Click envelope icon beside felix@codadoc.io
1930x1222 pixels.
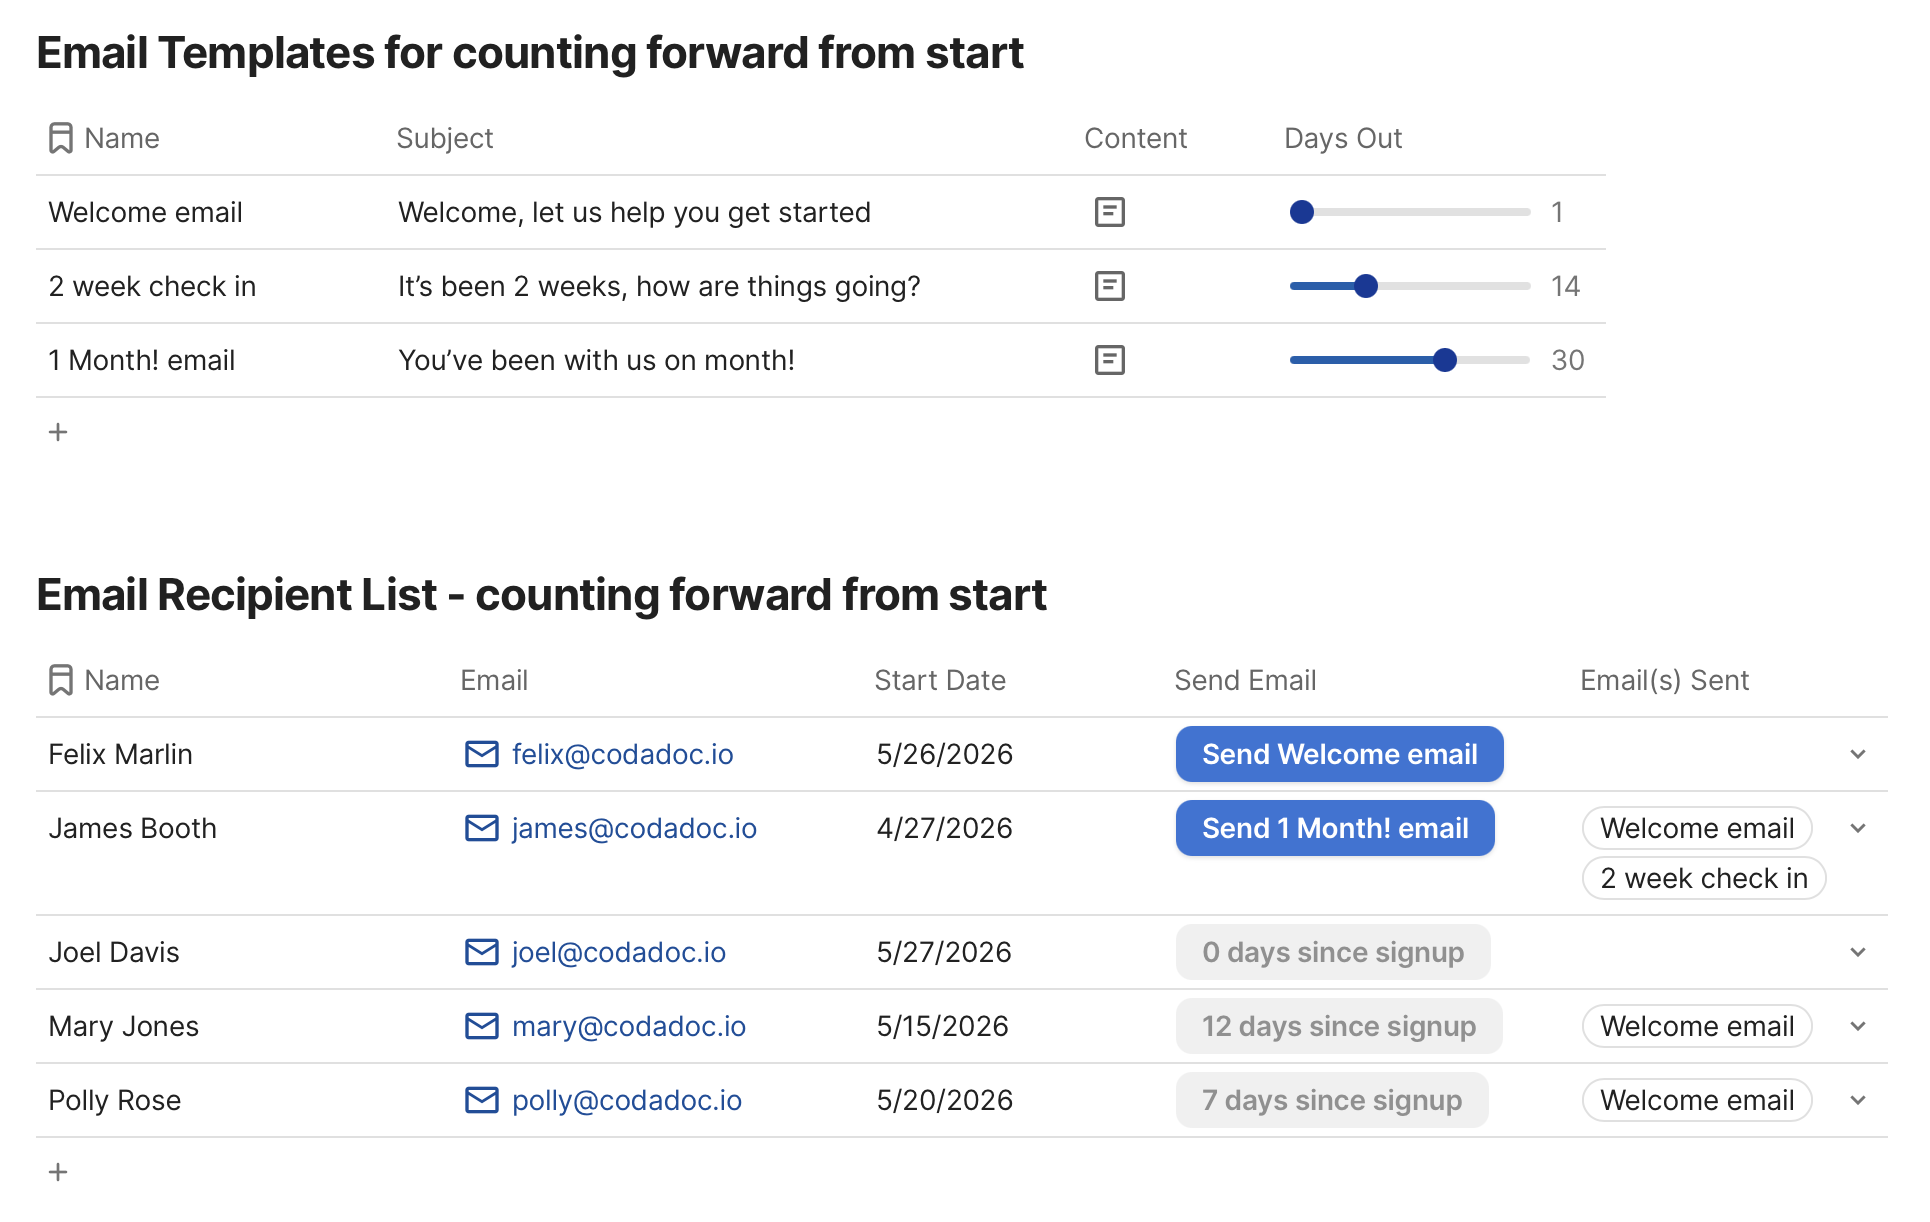[481, 754]
